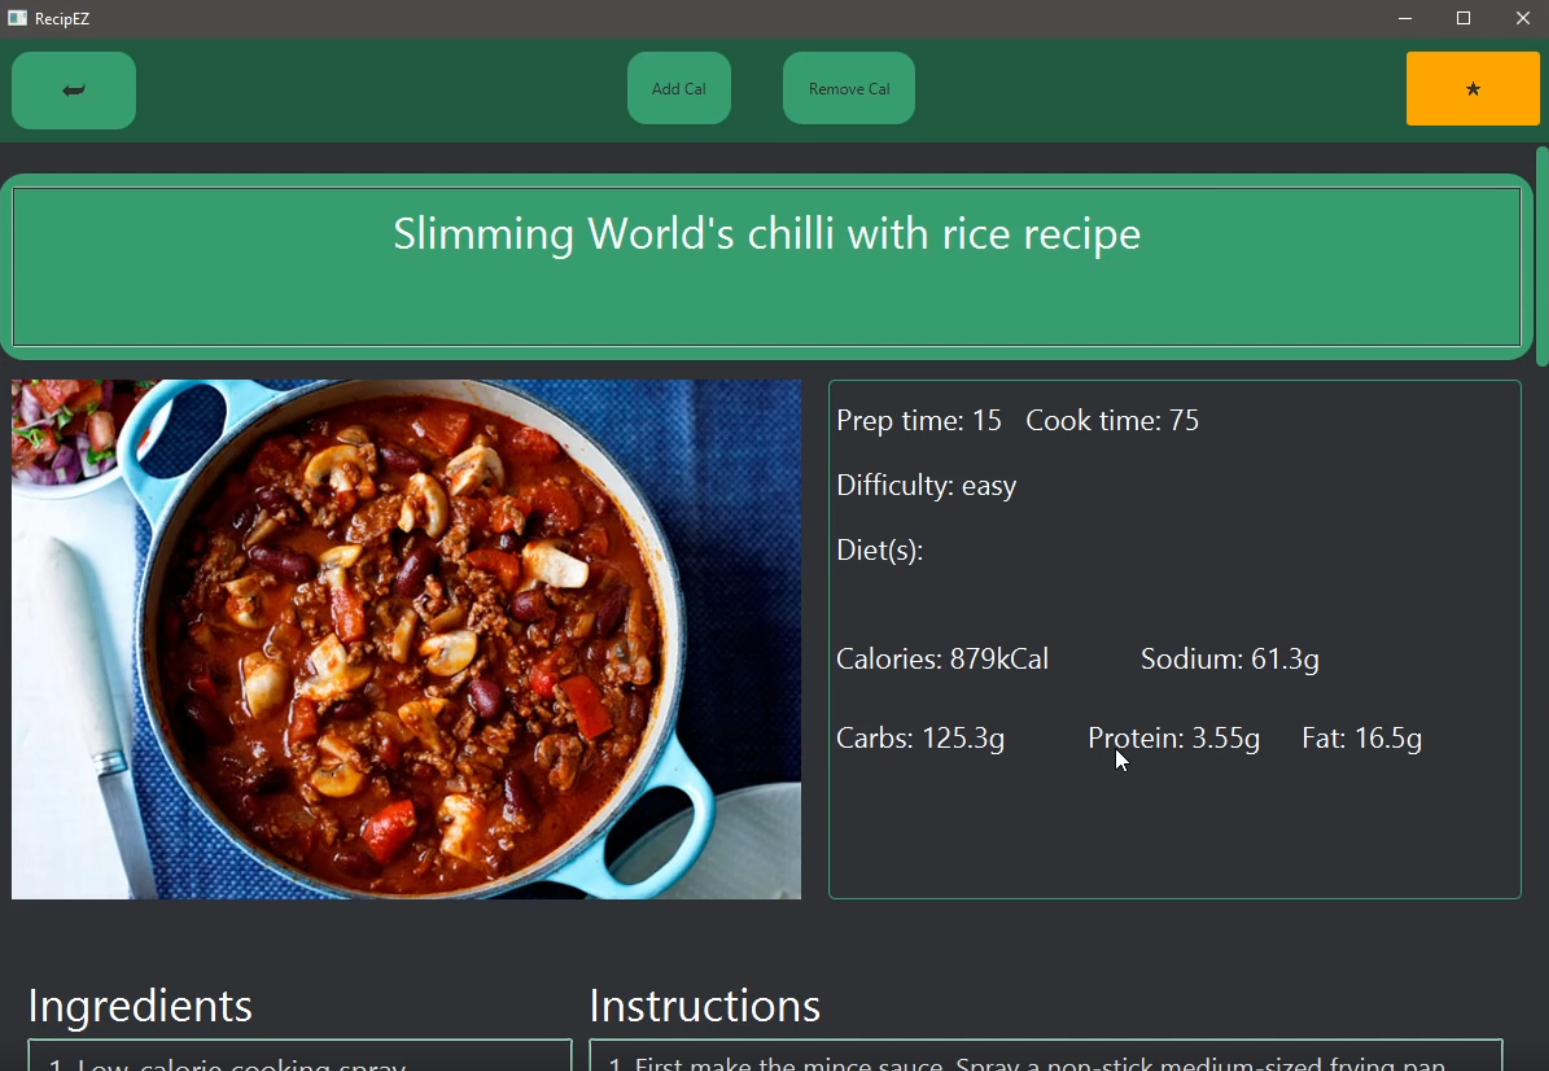Image resolution: width=1549 pixels, height=1071 pixels.
Task: Click the 'Carbs: 125.3g' value
Action: [x=920, y=738]
